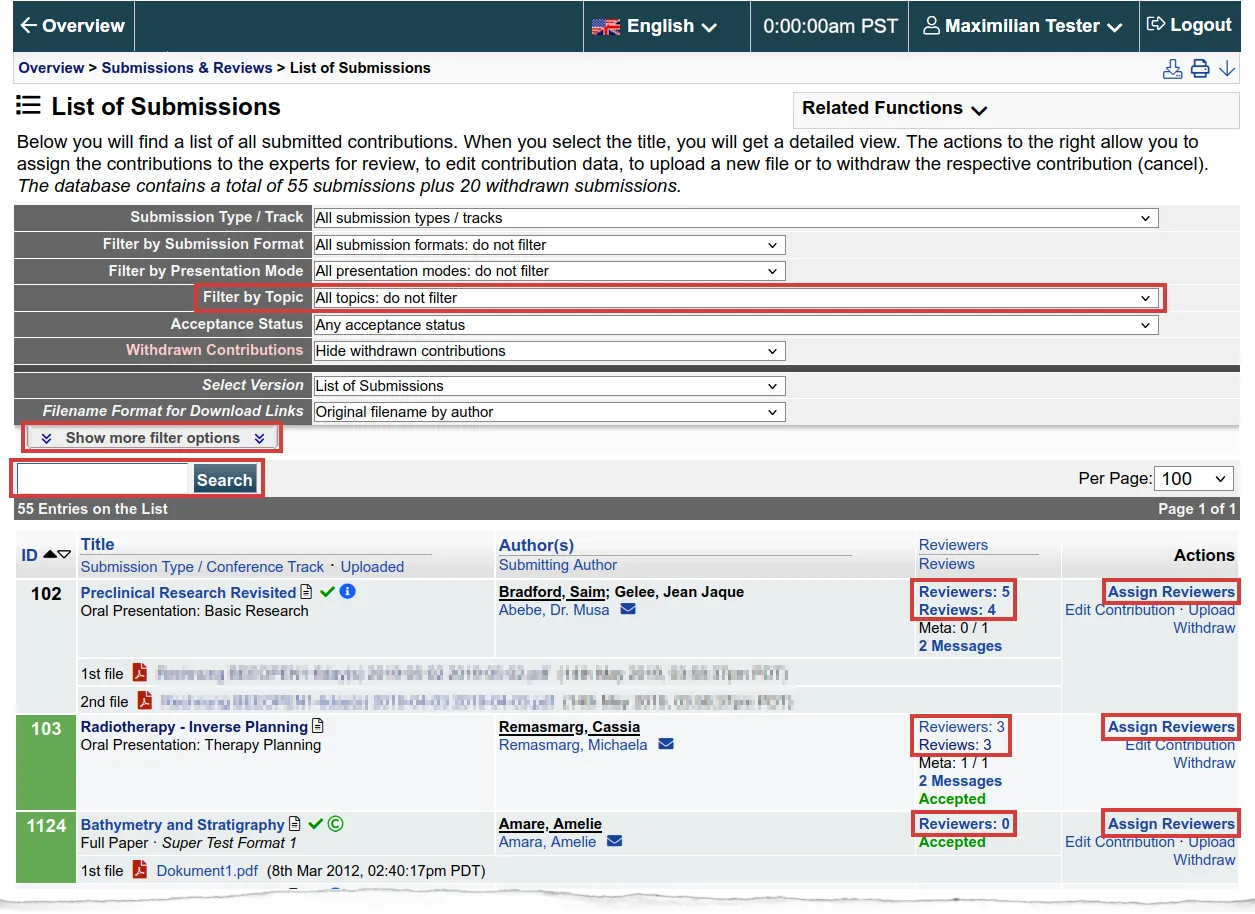The image size is (1255, 914).
Task: Click mail icon next to Remasmarg, Michaela
Action: click(666, 745)
